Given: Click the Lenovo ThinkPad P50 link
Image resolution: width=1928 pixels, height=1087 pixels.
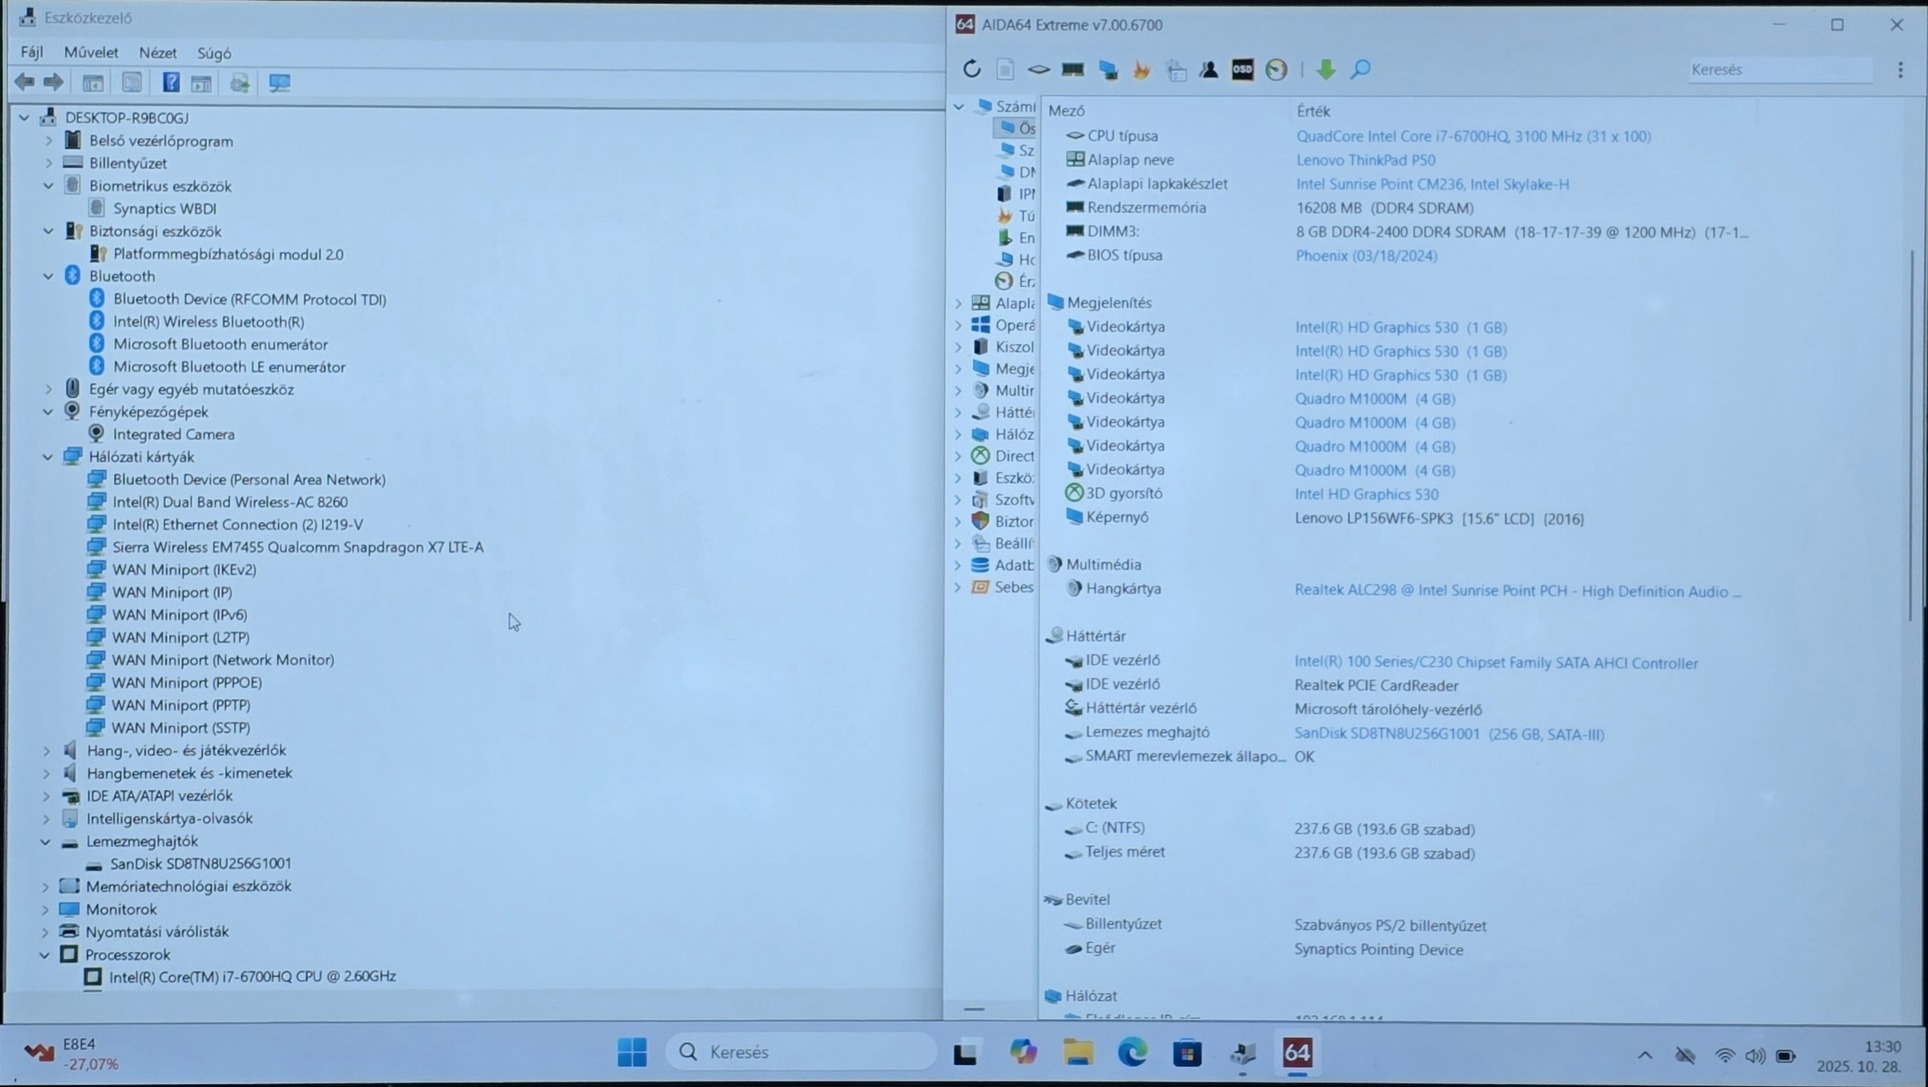Looking at the screenshot, I should [1365, 160].
